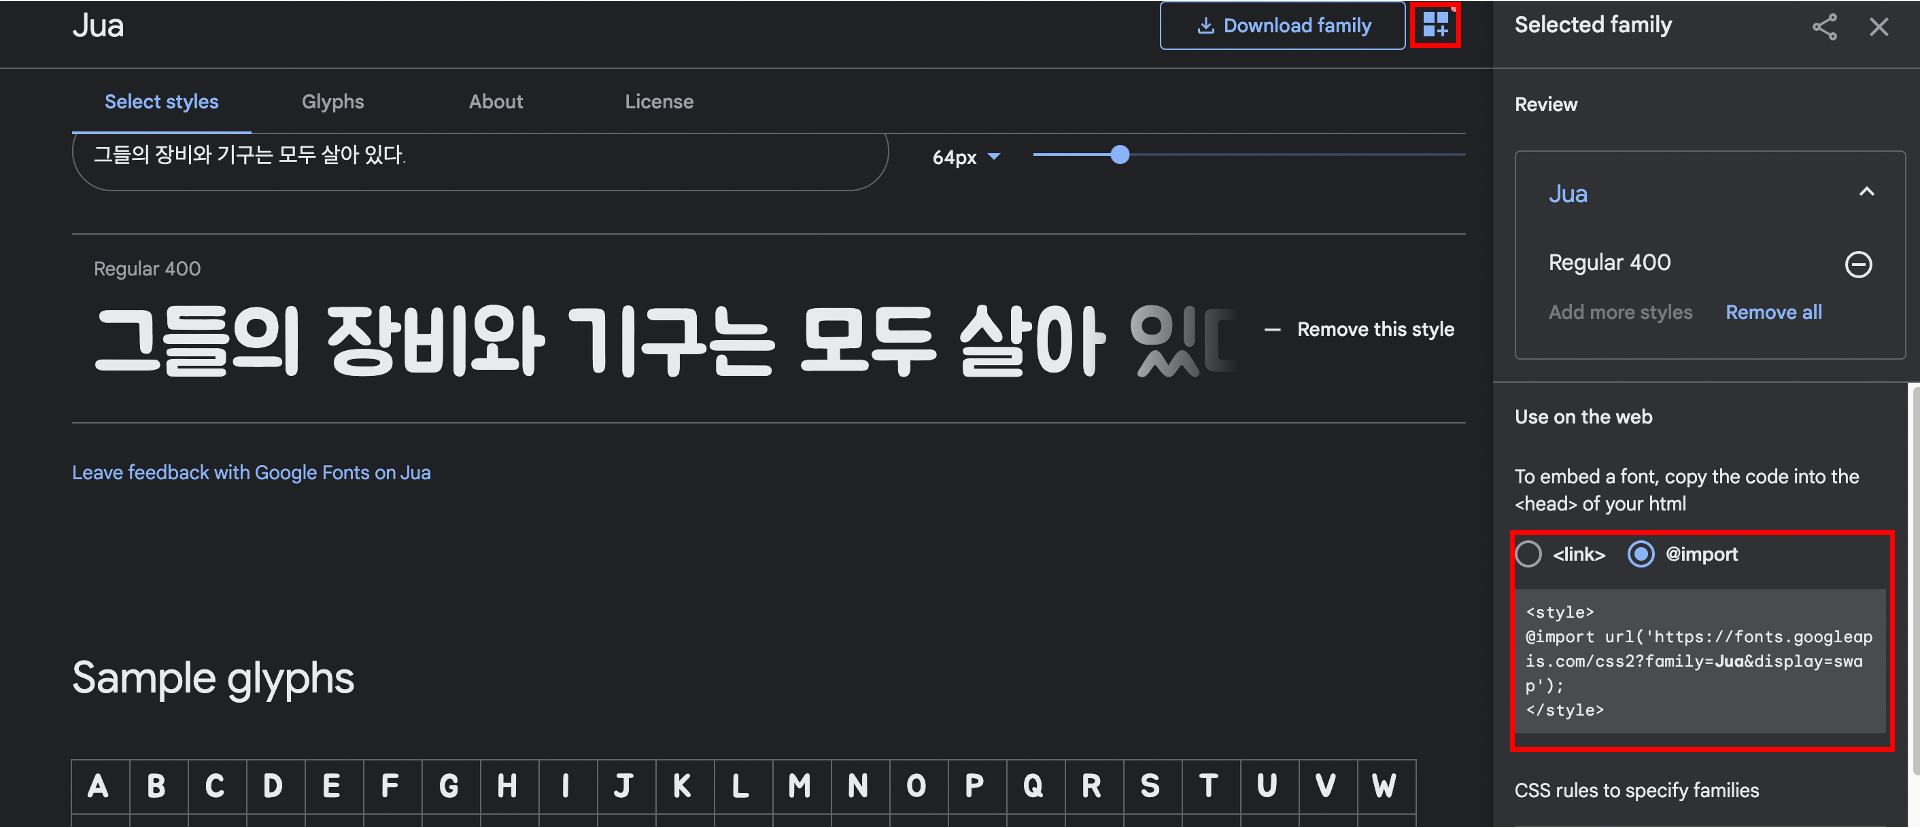Viewport: 1920px width, 828px height.
Task: Click glyph M in Sample glyphs
Action: pyautogui.click(x=799, y=786)
